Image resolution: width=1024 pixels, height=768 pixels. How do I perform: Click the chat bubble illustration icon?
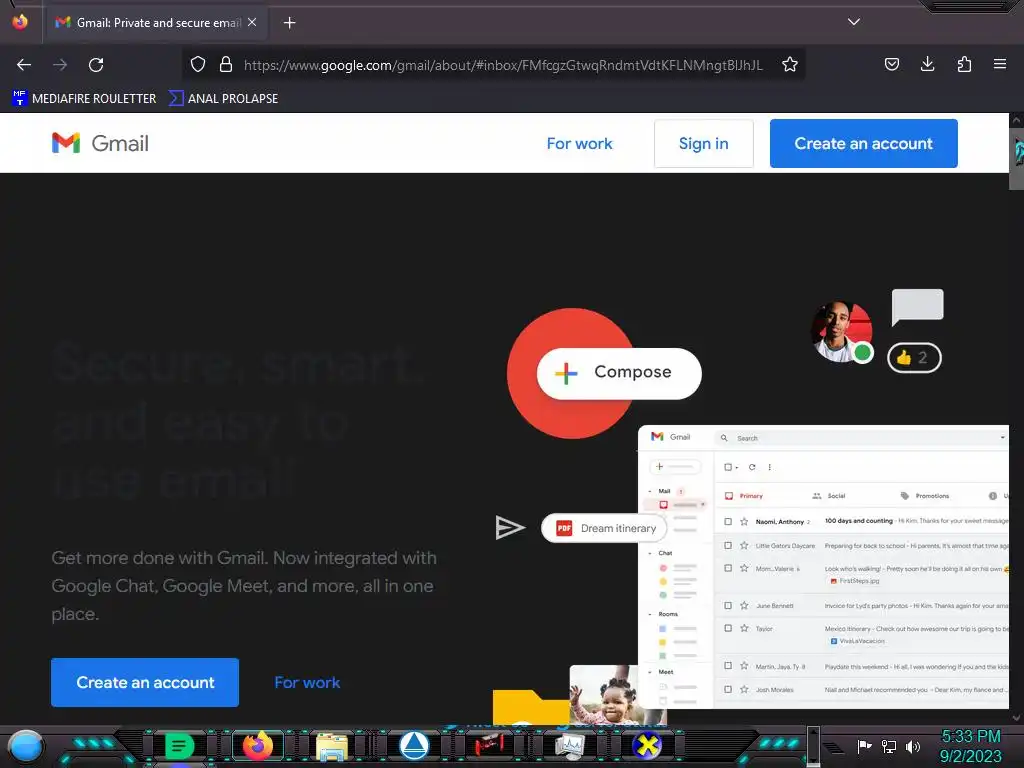pos(917,307)
